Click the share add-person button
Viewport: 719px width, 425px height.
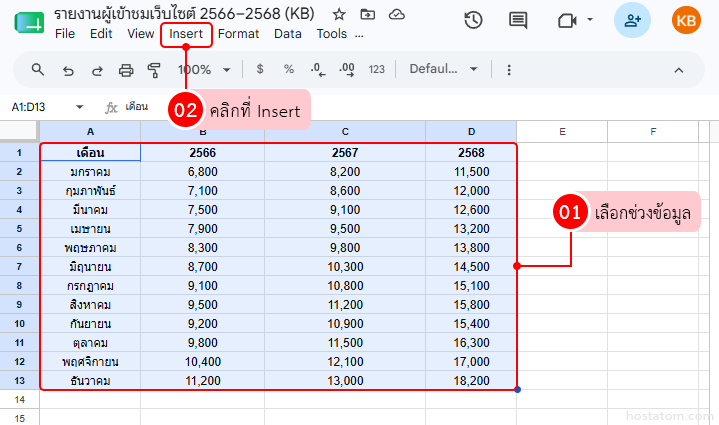632,20
